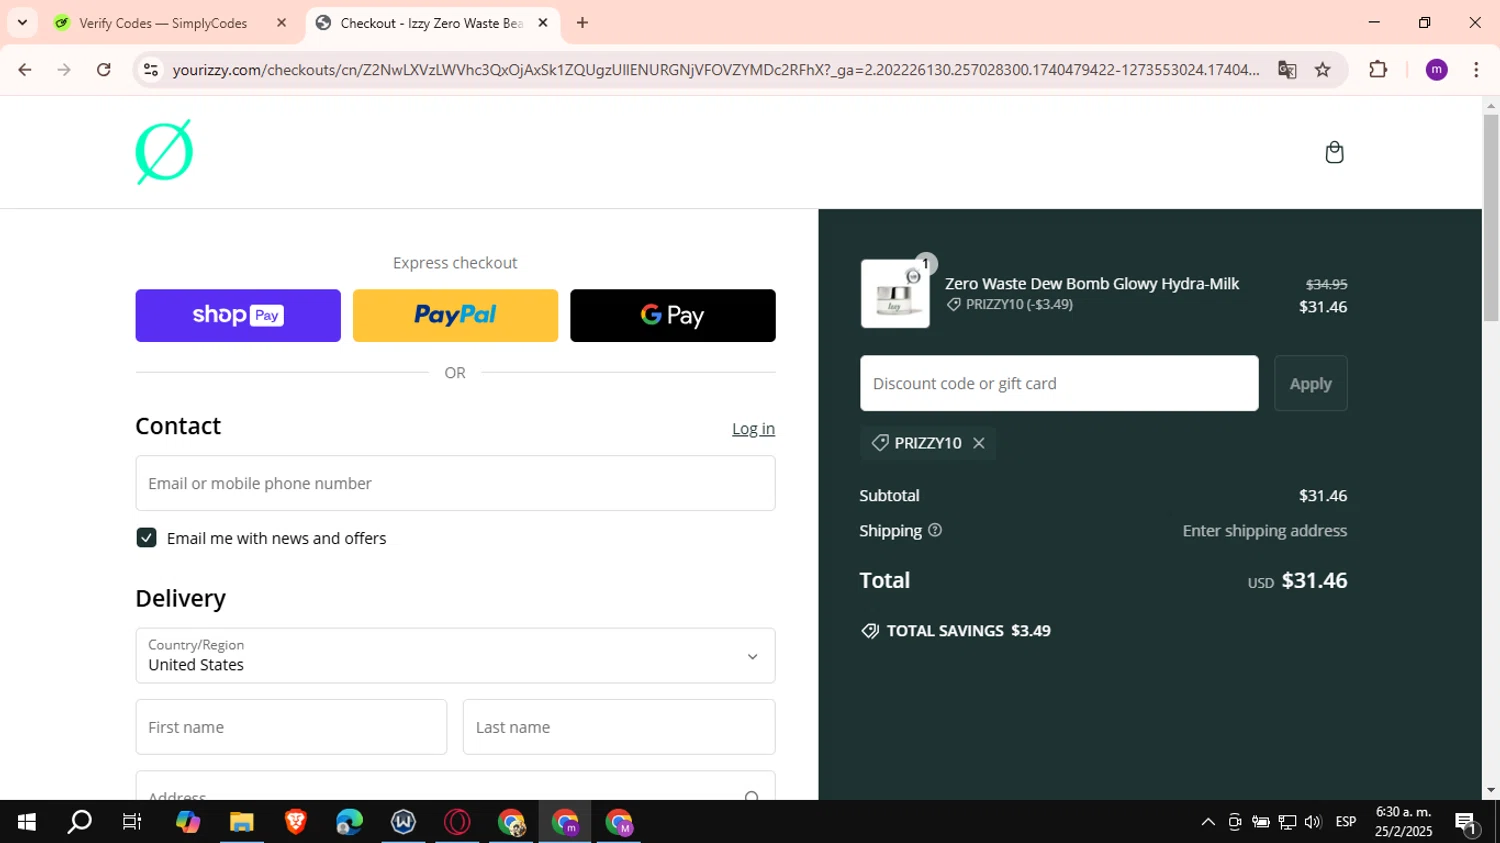Open a new browser tab
The image size is (1500, 843).
[x=582, y=22]
